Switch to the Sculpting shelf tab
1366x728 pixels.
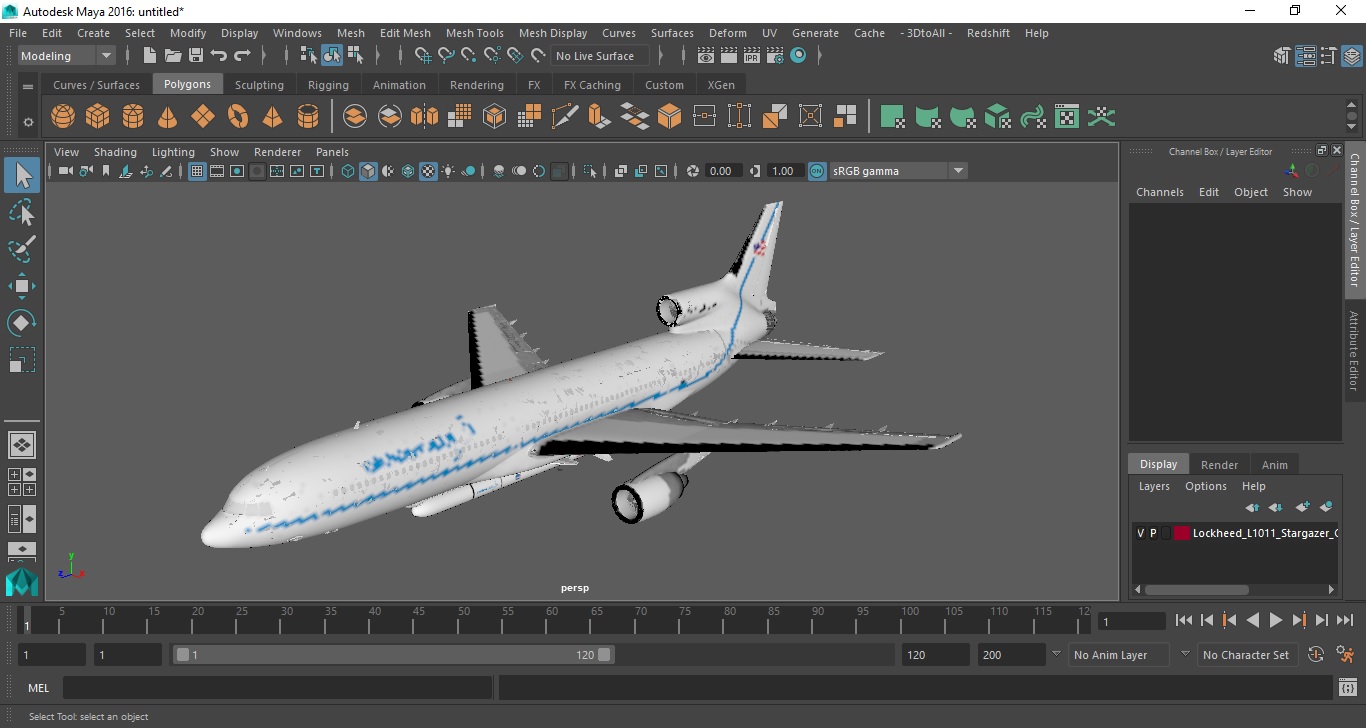pos(259,85)
